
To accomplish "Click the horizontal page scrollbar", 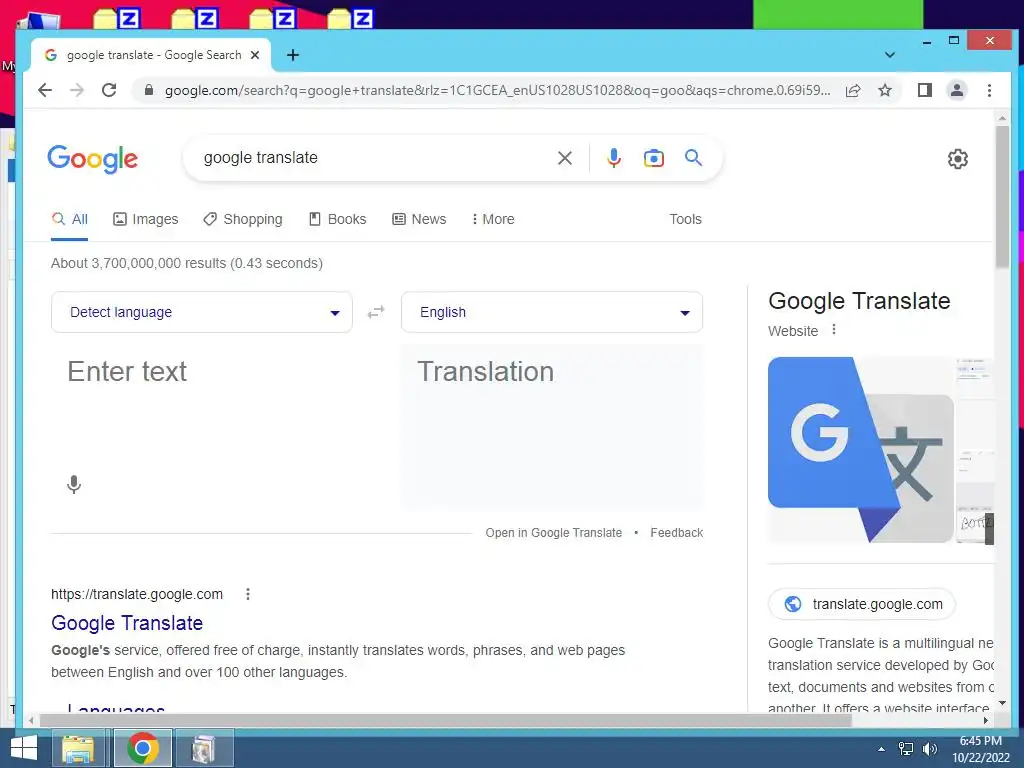I will tap(445, 720).
